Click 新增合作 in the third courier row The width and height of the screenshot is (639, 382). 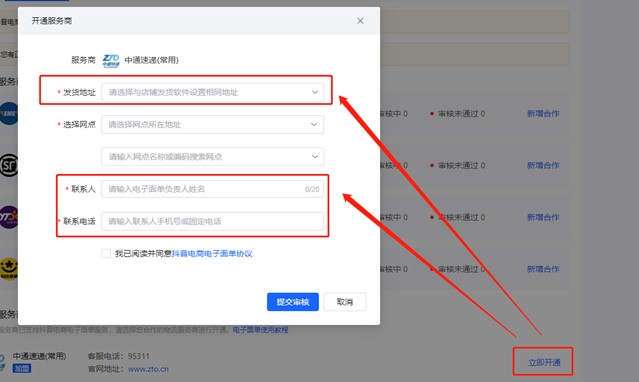543,217
